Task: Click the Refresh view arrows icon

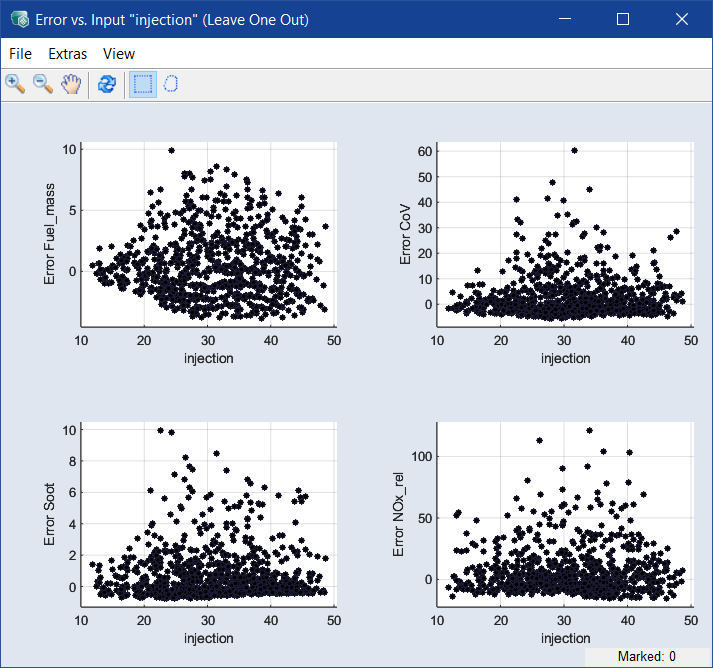Action: click(107, 84)
